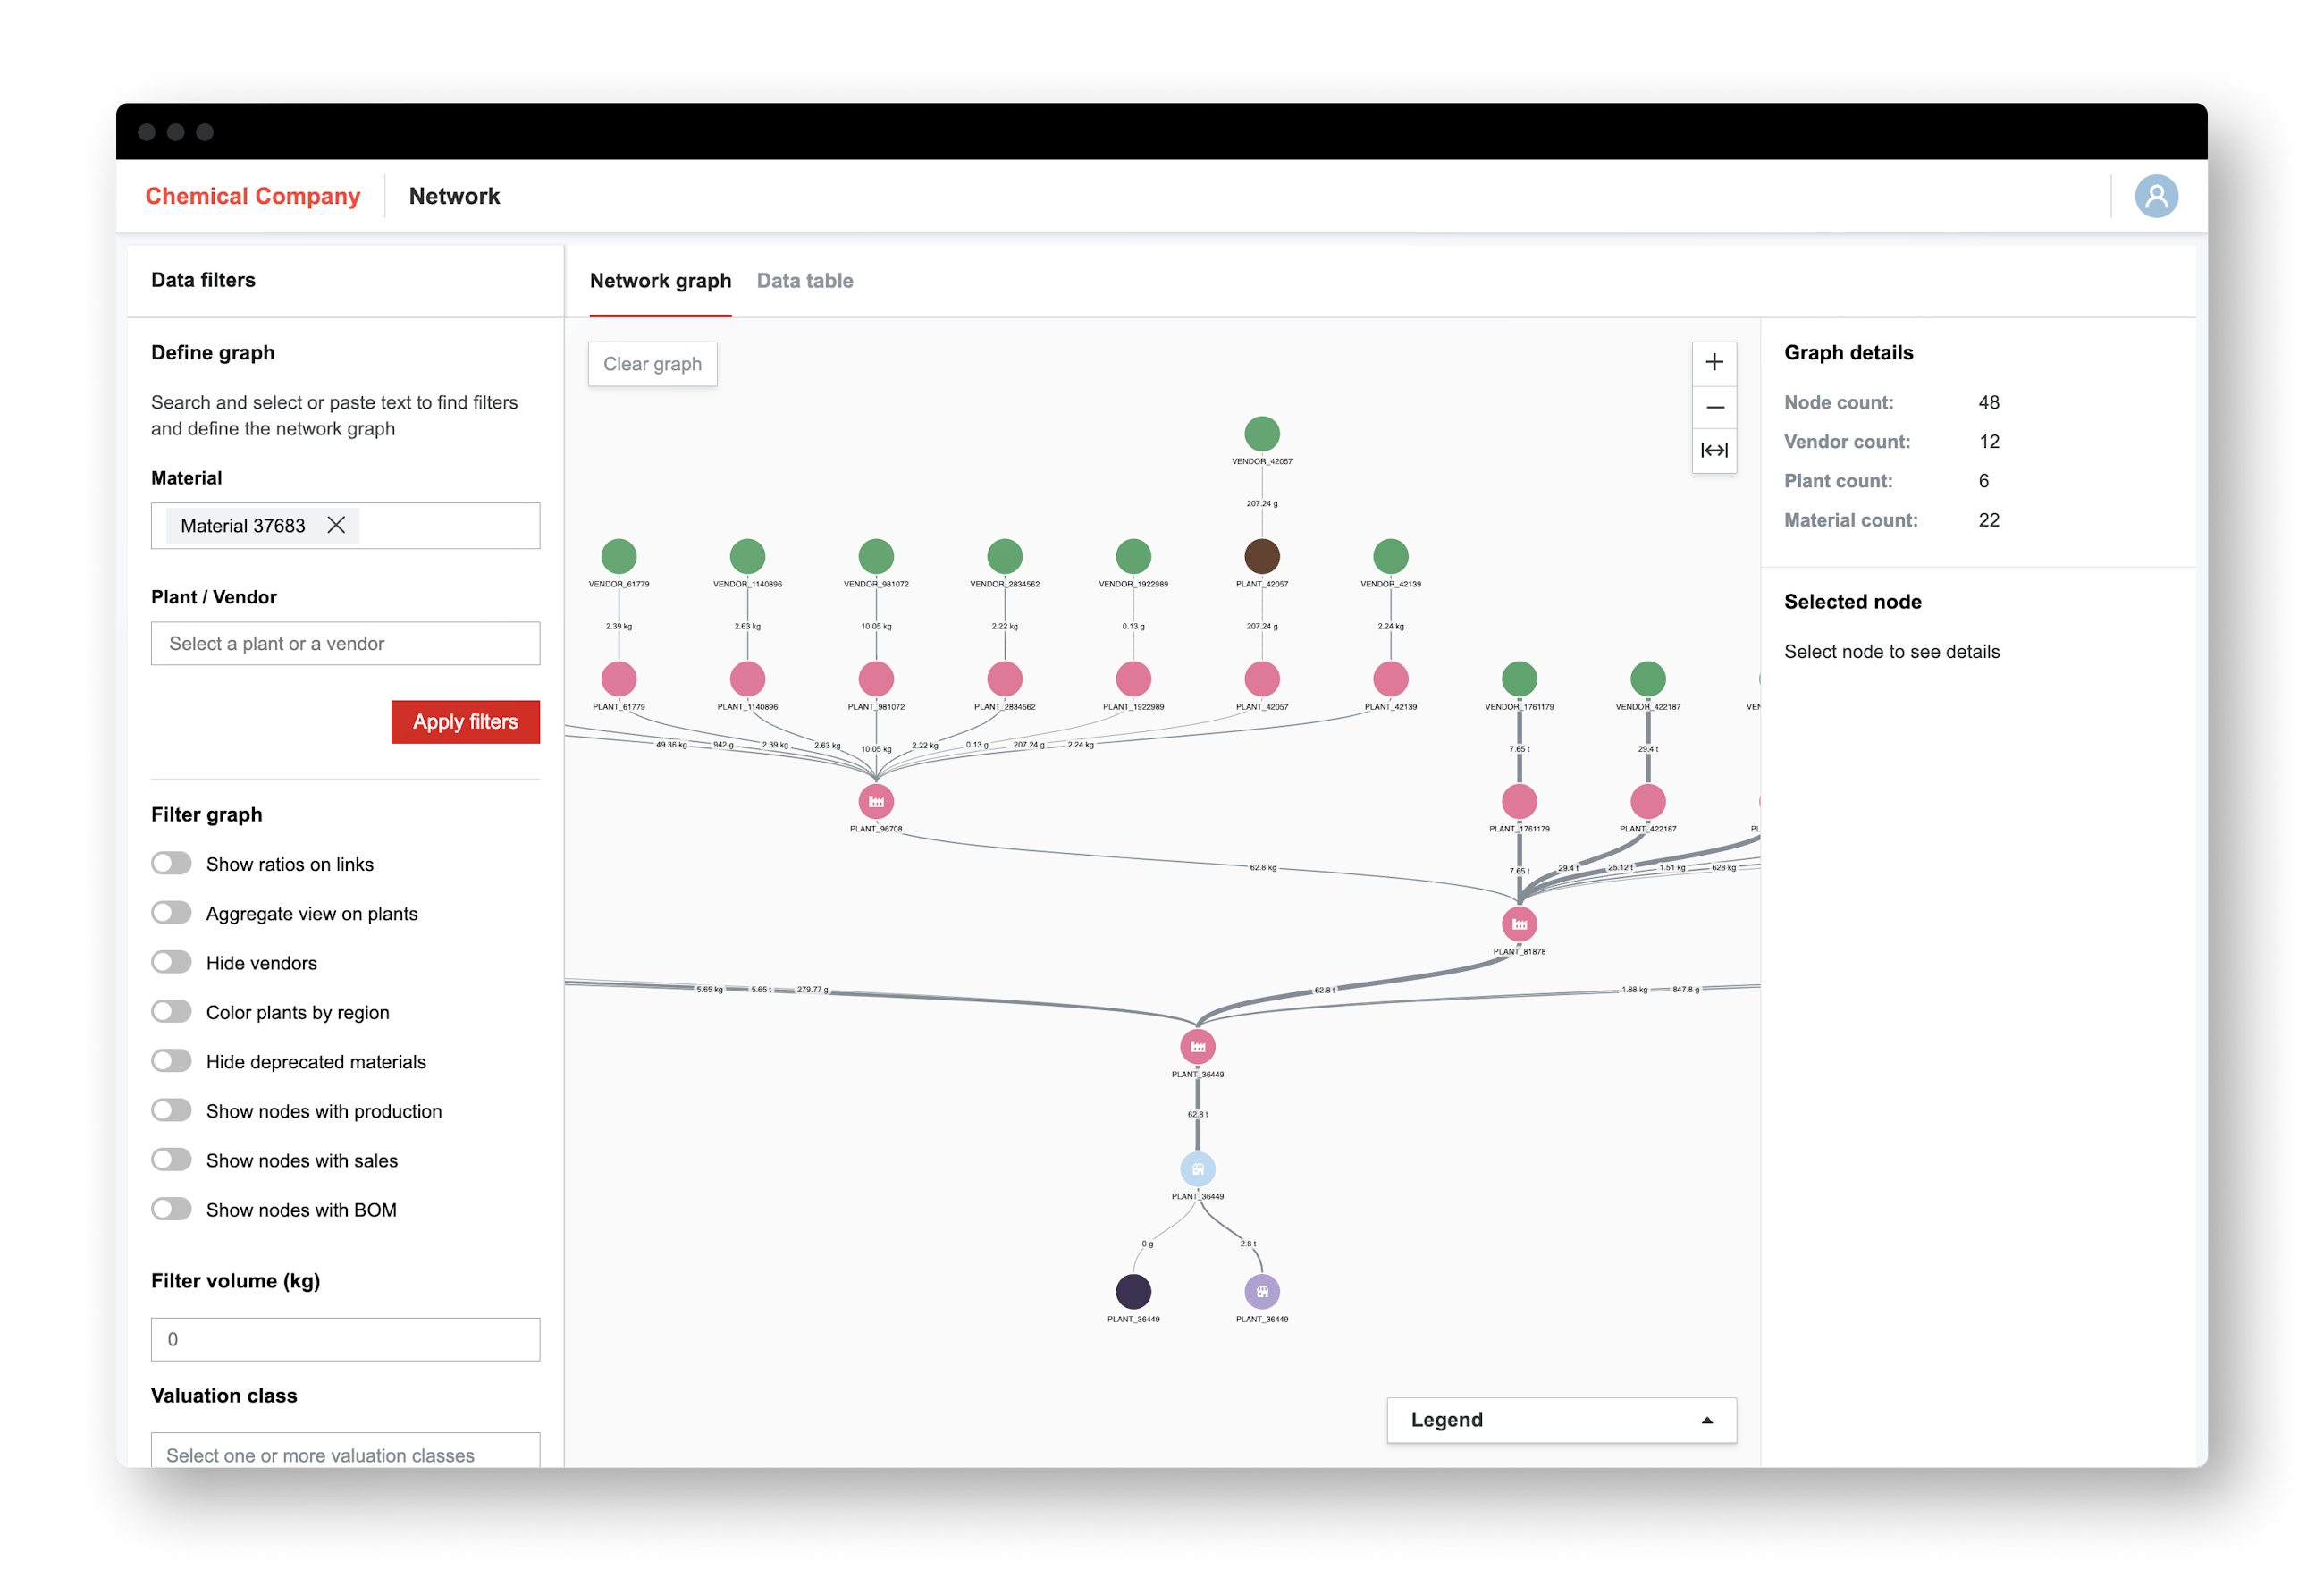Enable the Hide vendors toggle
Image resolution: width=2324 pixels, height=1569 pixels.
tap(171, 962)
